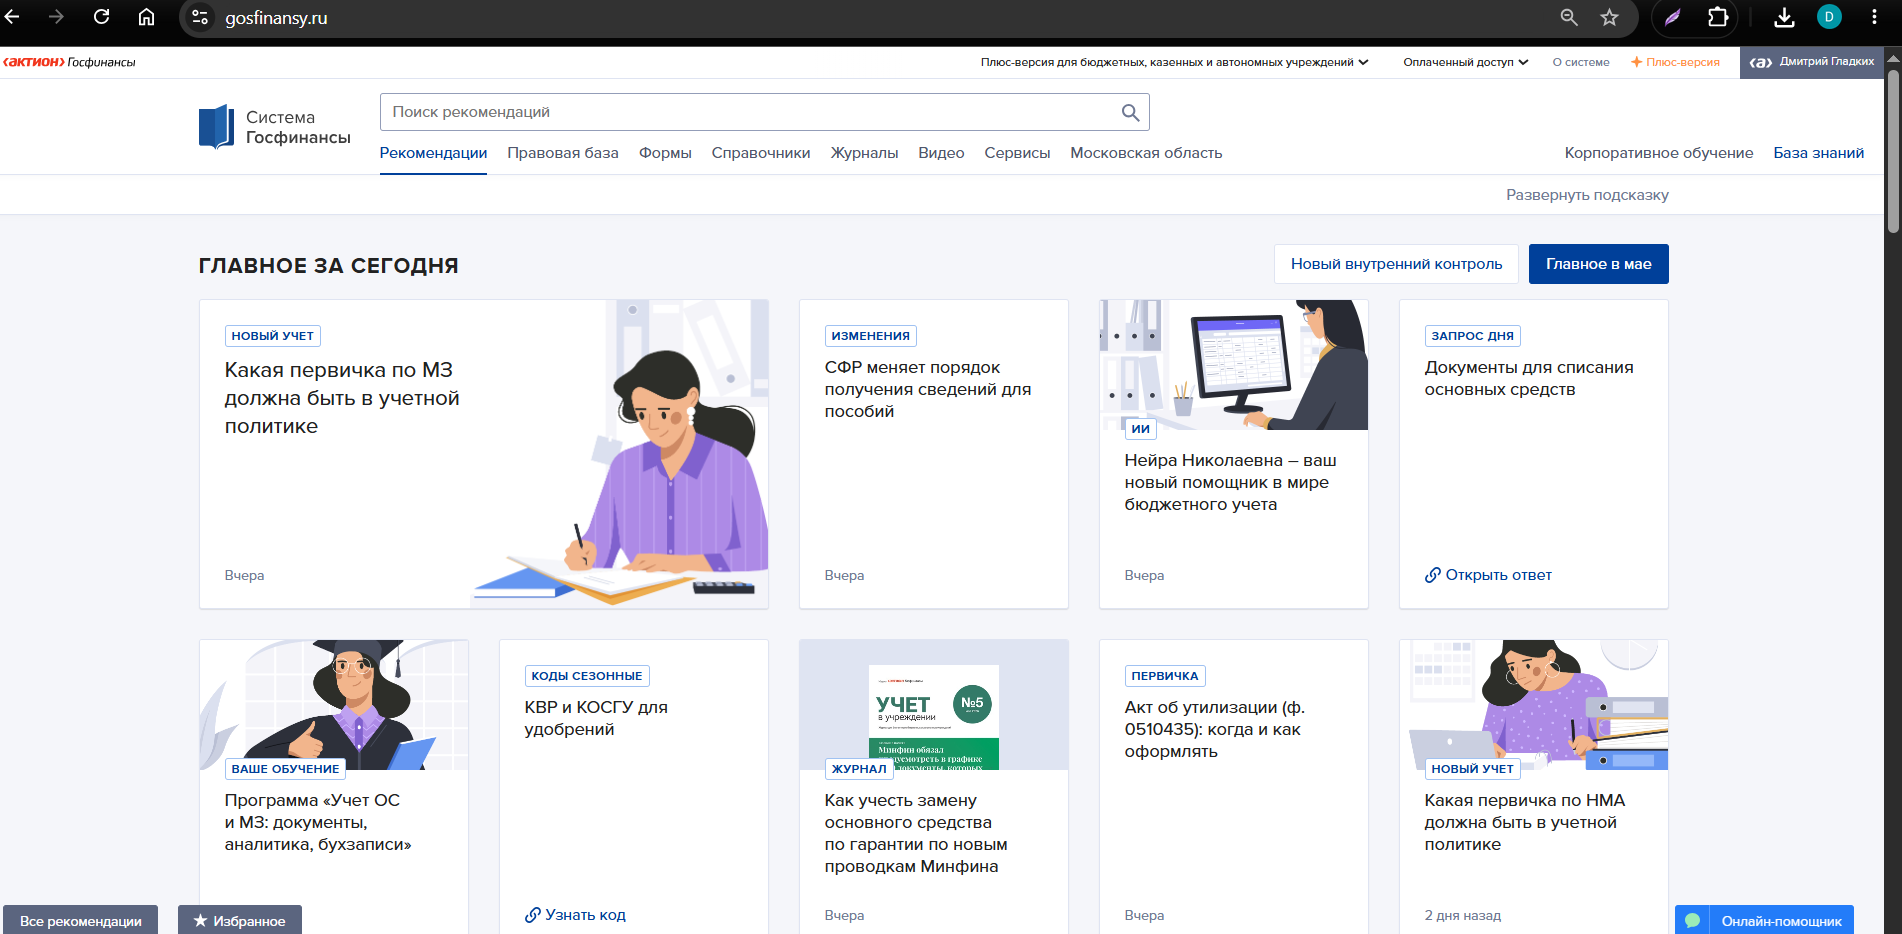Open the Открыть ответ link
This screenshot has width=1902, height=934.
[1488, 575]
